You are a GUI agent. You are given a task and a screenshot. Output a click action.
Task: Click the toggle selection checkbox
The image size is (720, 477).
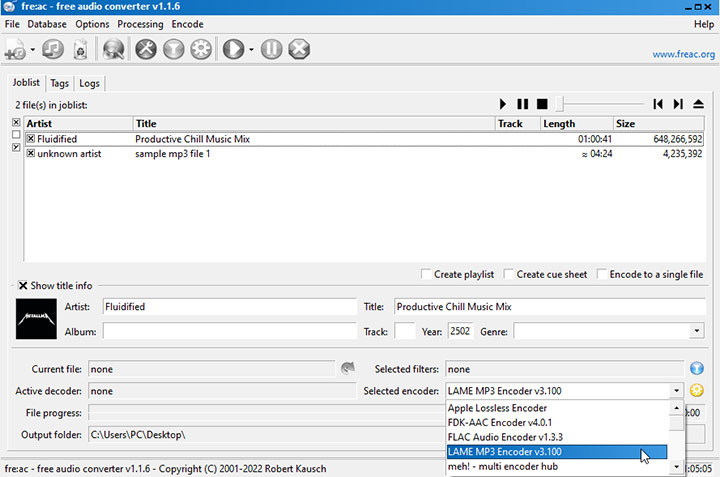[x=16, y=147]
